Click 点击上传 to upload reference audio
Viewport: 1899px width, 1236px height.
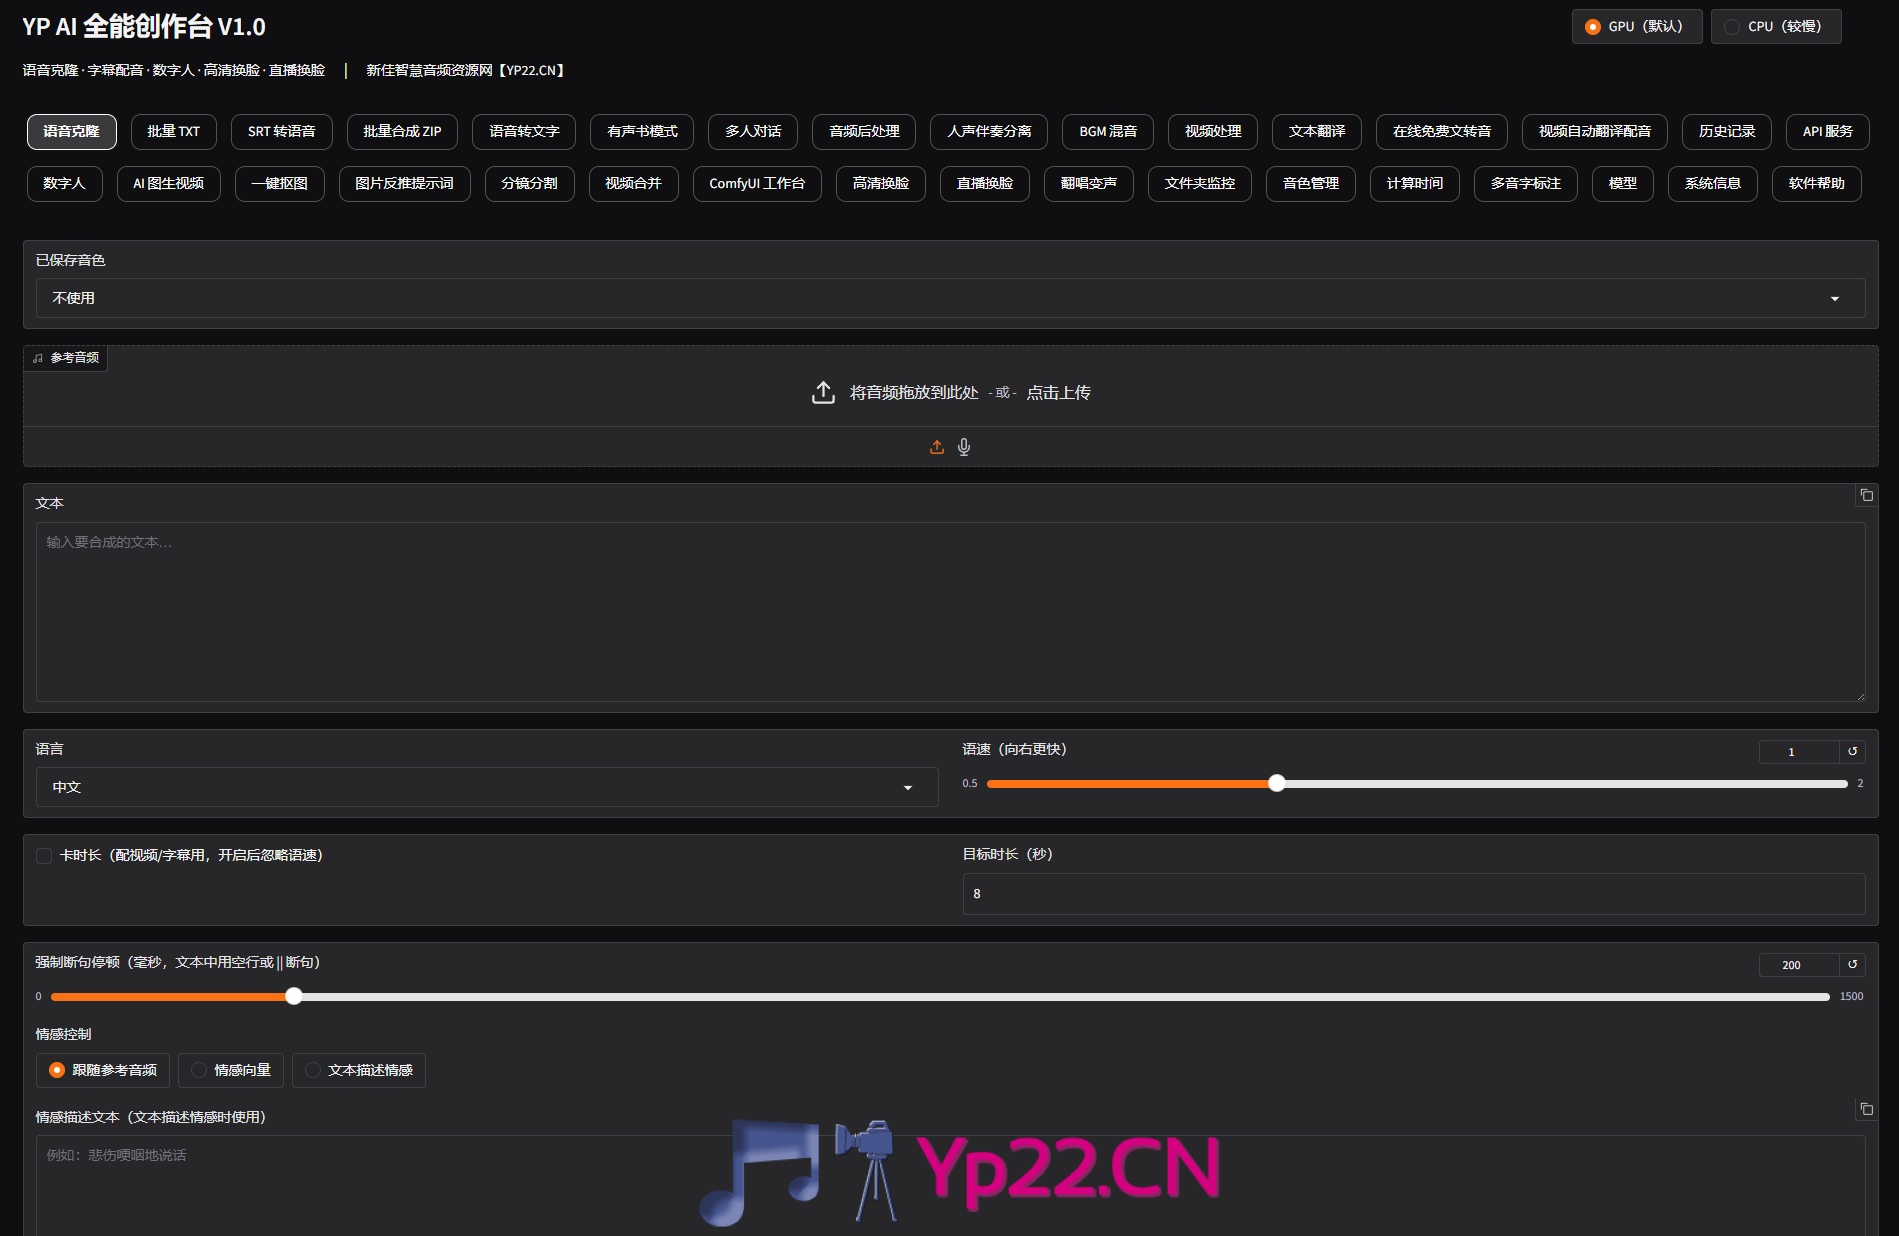tap(1058, 393)
